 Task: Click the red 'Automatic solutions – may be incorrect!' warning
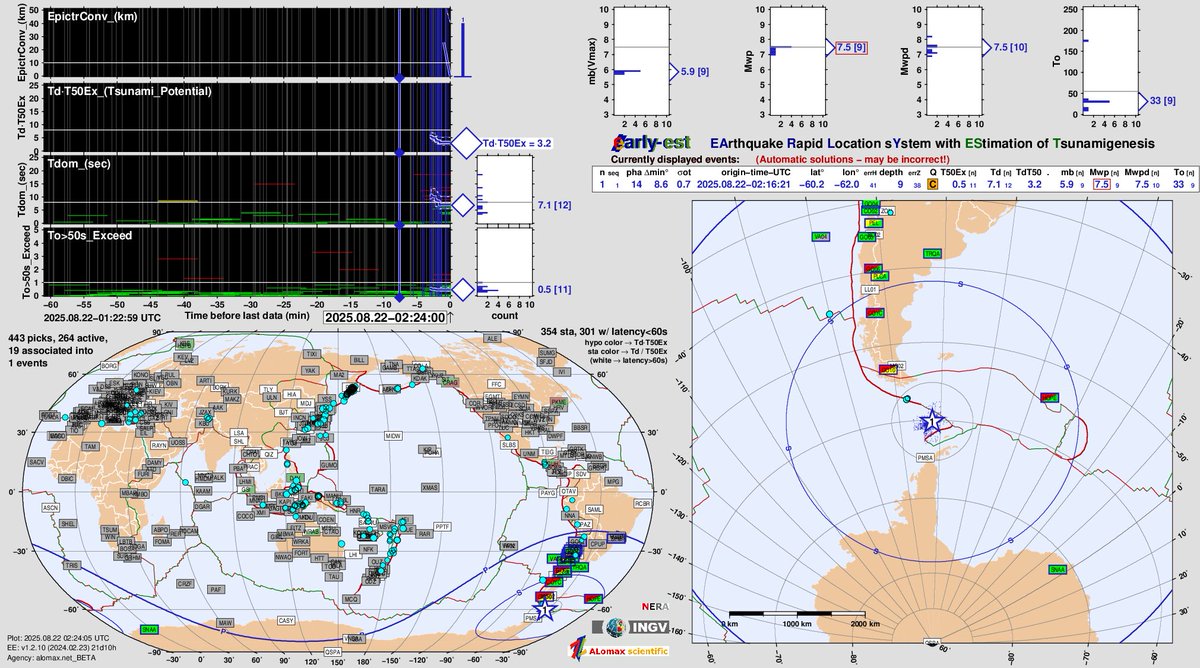pyautogui.click(x=851, y=159)
